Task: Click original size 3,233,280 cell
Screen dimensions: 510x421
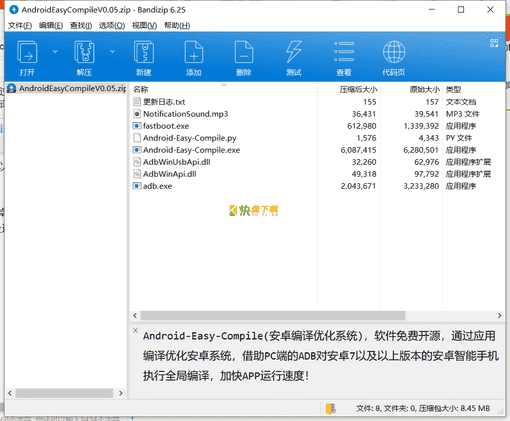Action: click(421, 186)
